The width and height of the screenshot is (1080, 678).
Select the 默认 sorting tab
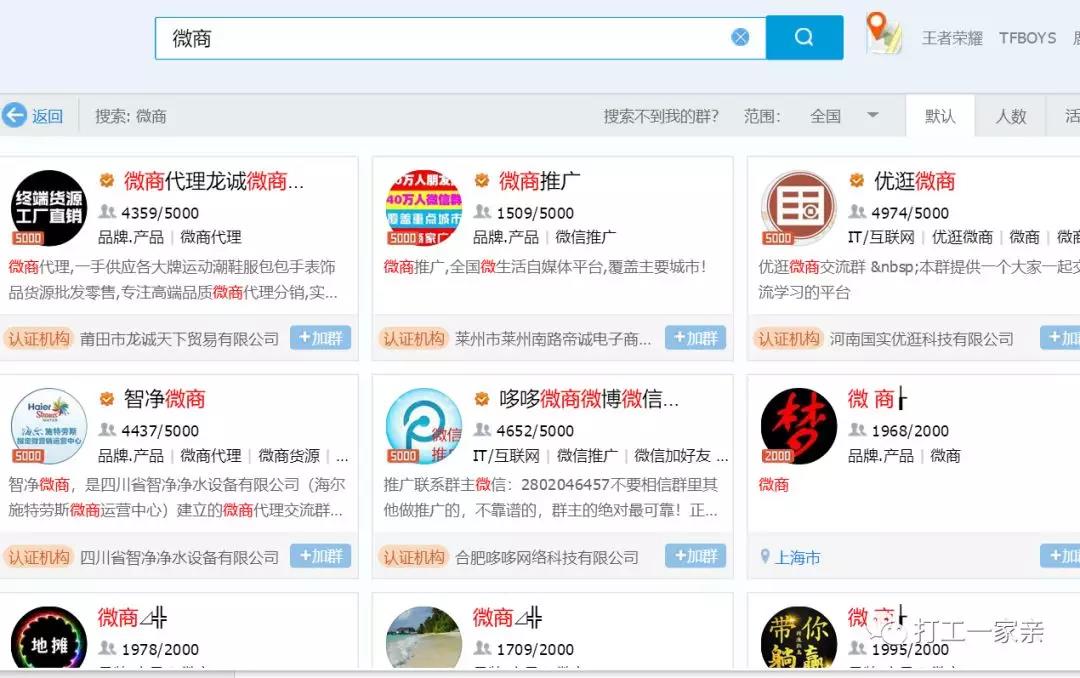click(x=940, y=115)
